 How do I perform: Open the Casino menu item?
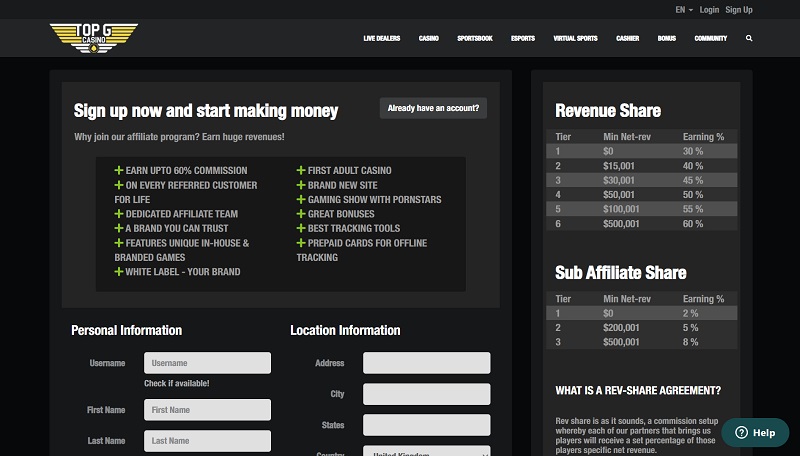click(x=429, y=38)
